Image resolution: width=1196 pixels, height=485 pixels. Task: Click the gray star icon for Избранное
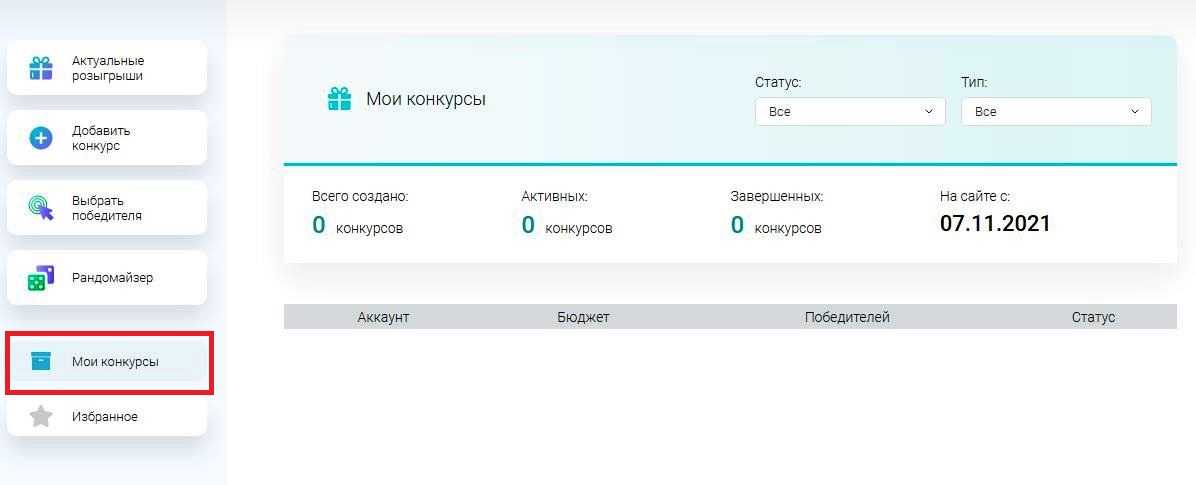[41, 416]
